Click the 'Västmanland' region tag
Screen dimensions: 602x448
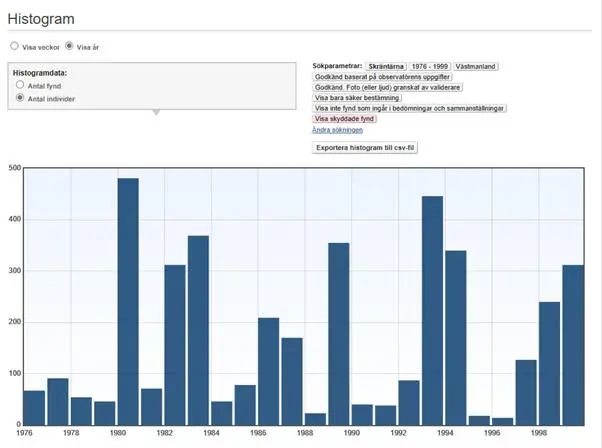[477, 66]
